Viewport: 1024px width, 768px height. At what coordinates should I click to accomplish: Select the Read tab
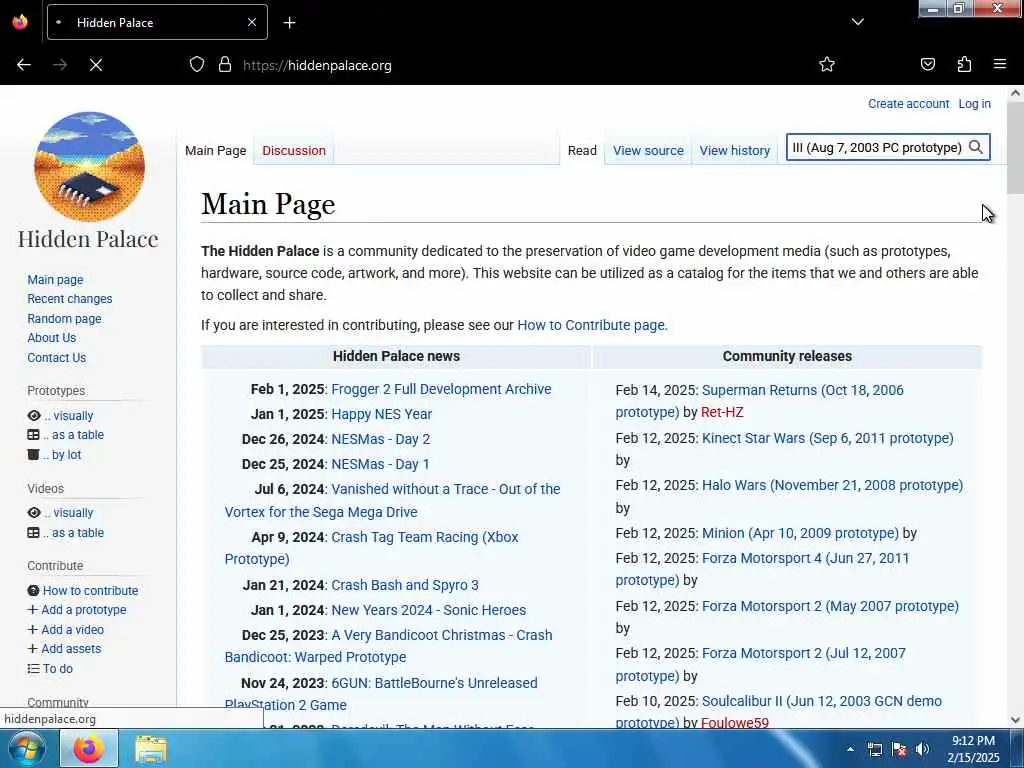pyautogui.click(x=582, y=151)
